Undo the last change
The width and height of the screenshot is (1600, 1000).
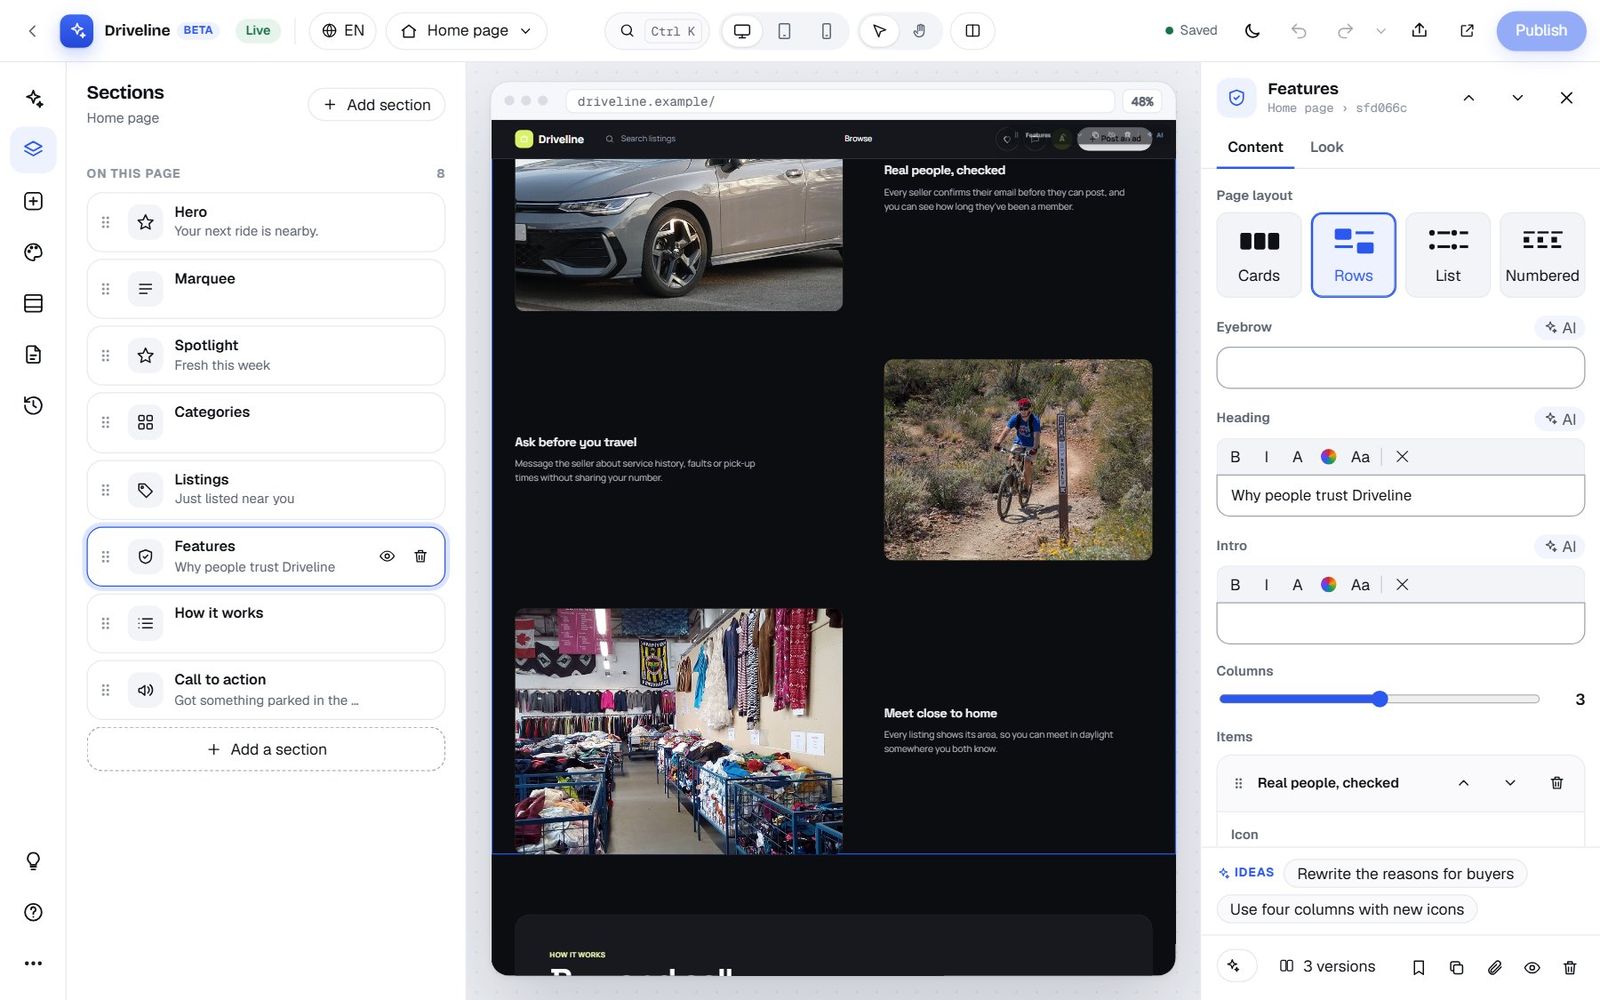[1299, 31]
